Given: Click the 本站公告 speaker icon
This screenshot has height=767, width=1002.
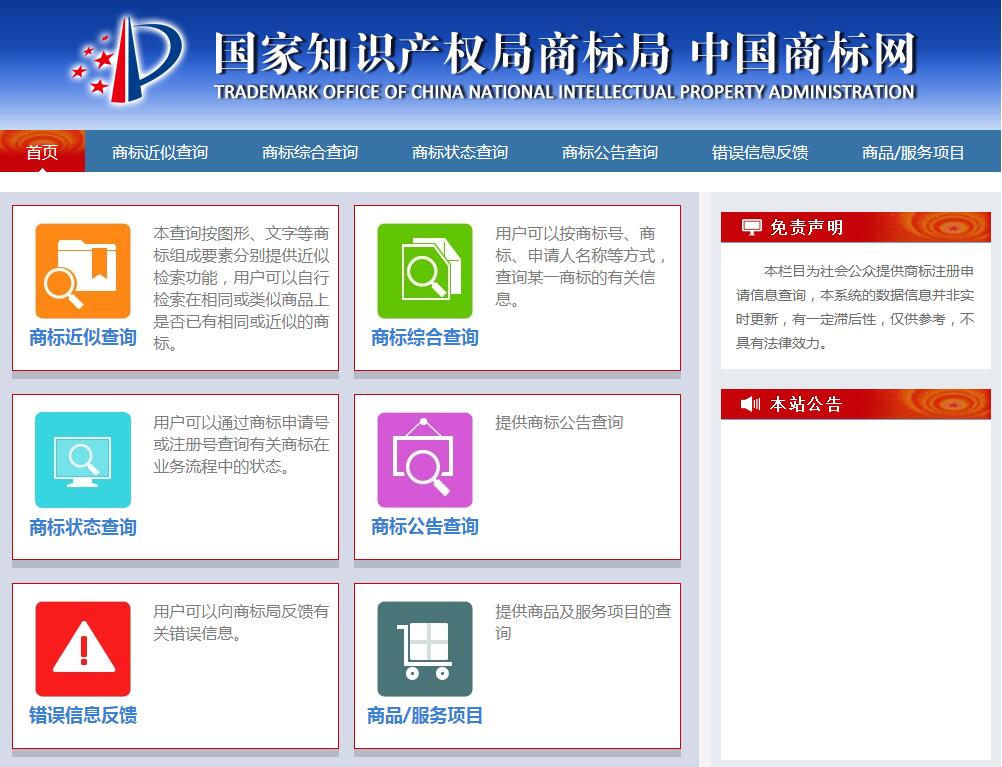Looking at the screenshot, I should 750,404.
